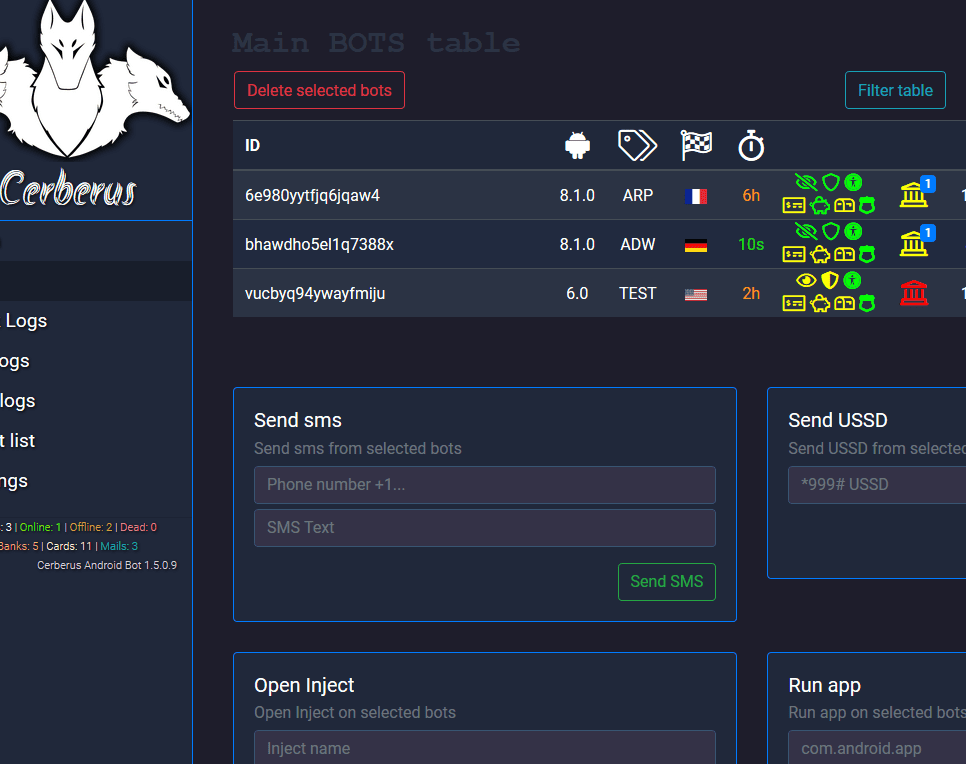966x764 pixels.
Task: Click the Send sms panel heading
Action: point(298,420)
